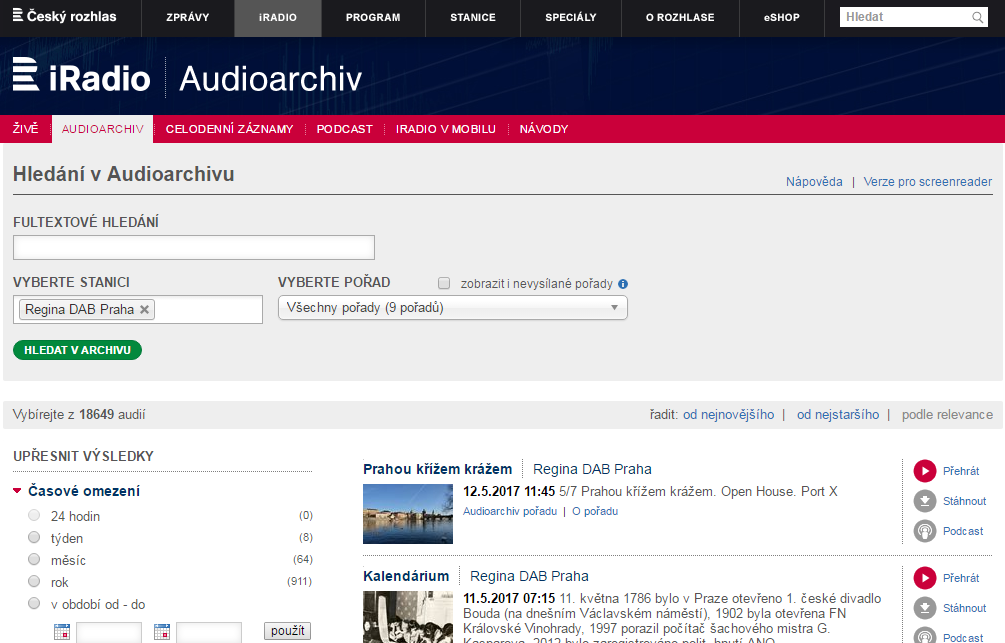Remove the Regina DAB Praha station tag
The height and width of the screenshot is (643, 1005).
[x=145, y=310]
